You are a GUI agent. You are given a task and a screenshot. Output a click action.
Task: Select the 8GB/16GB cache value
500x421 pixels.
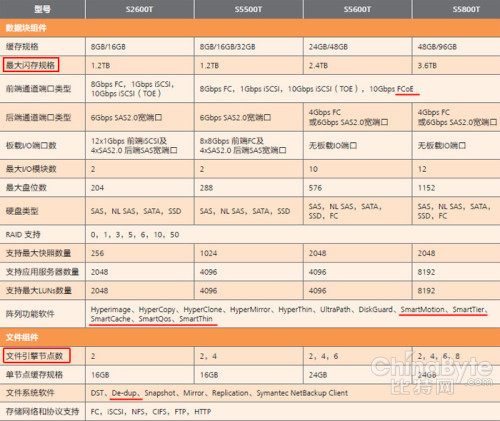tap(108, 47)
